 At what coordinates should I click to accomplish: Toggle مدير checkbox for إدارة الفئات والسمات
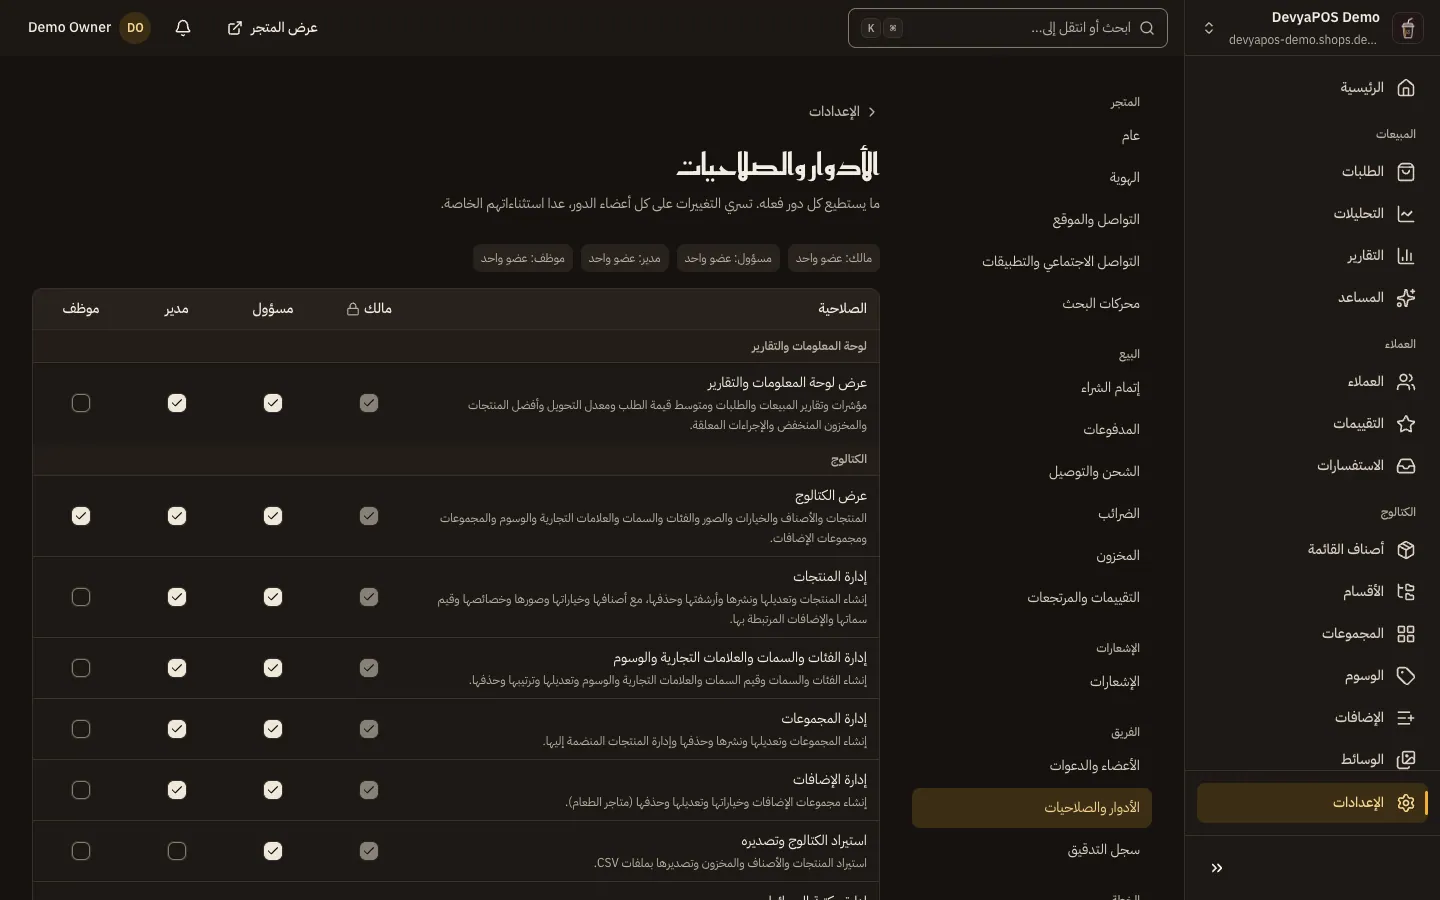pyautogui.click(x=177, y=668)
